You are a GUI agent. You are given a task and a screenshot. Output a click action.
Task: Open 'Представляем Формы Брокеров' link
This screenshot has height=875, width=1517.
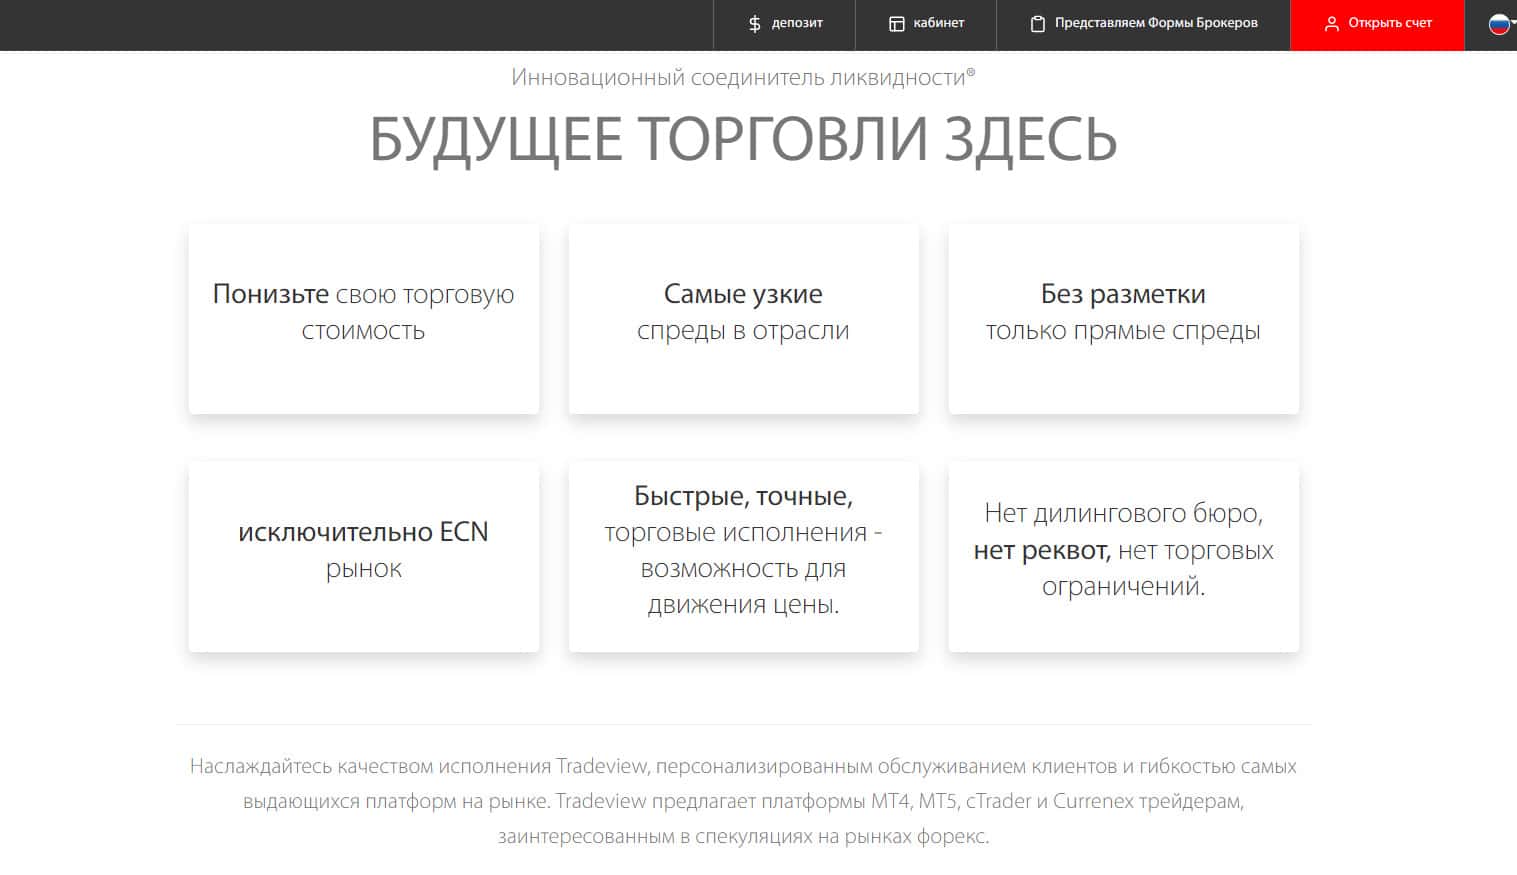[1155, 23]
